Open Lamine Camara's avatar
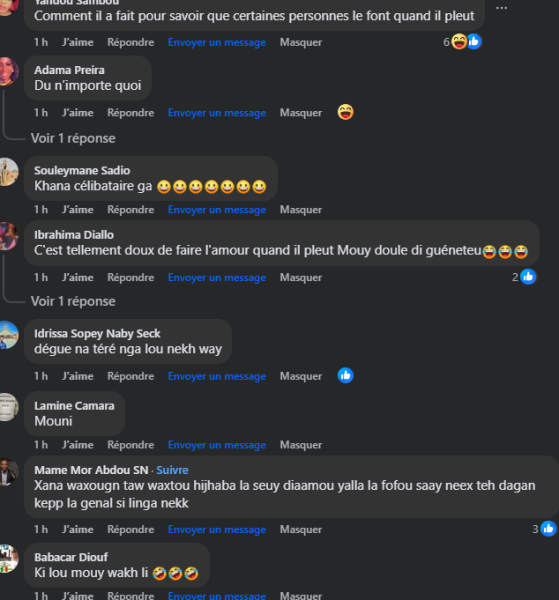The width and height of the screenshot is (559, 600). tap(8, 407)
